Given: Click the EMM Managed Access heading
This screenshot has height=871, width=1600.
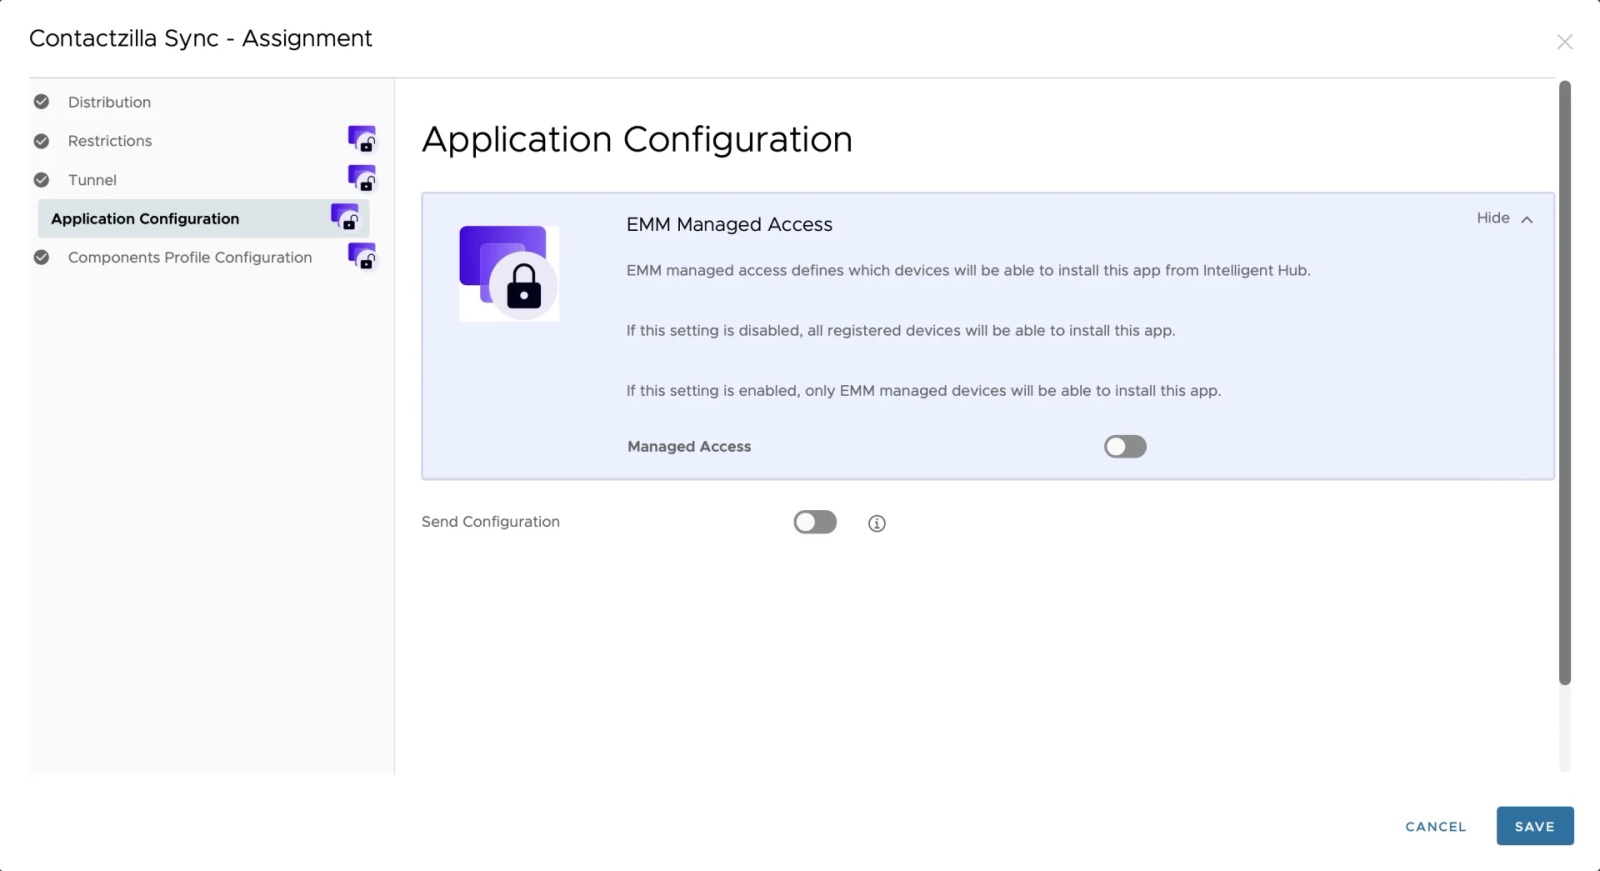Looking at the screenshot, I should pyautogui.click(x=729, y=225).
